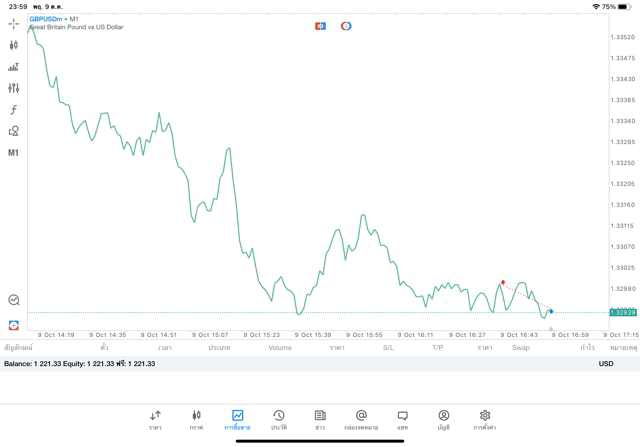Screen dimensions: 640x447
Task: Open the History clock tab
Action: point(278,419)
